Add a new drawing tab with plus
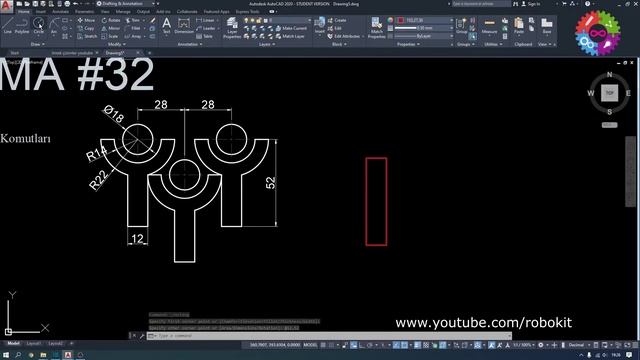 click(x=149, y=53)
